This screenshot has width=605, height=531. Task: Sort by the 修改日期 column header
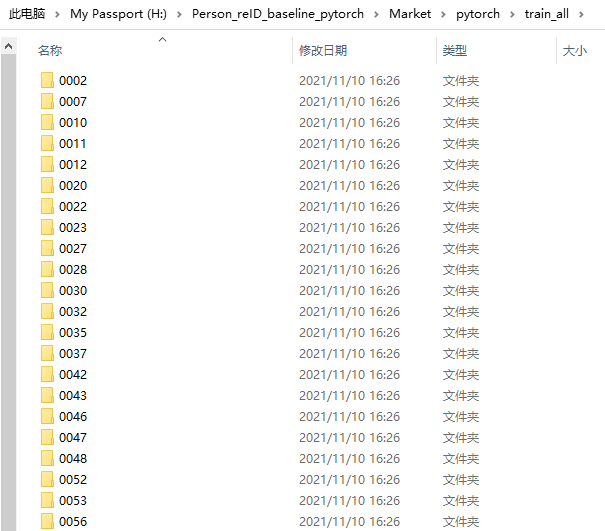point(323,51)
